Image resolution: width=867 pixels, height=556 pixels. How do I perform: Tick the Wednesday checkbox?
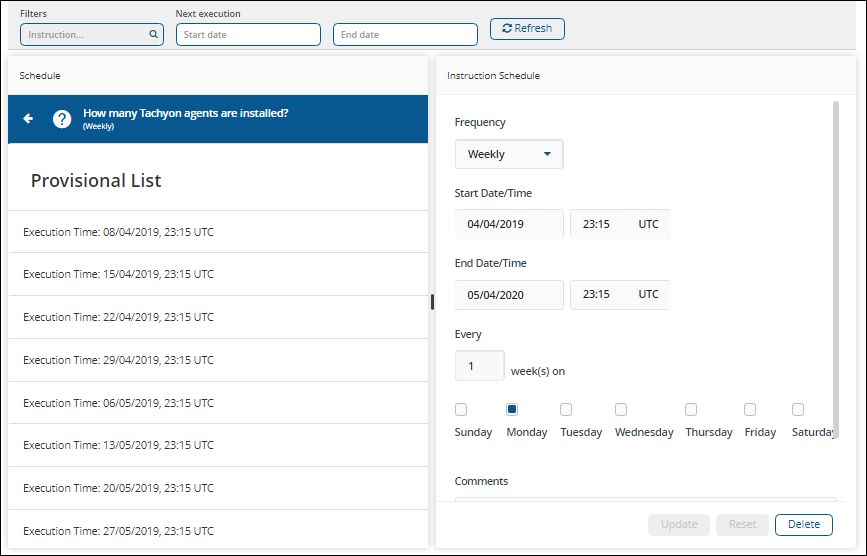pyautogui.click(x=620, y=409)
